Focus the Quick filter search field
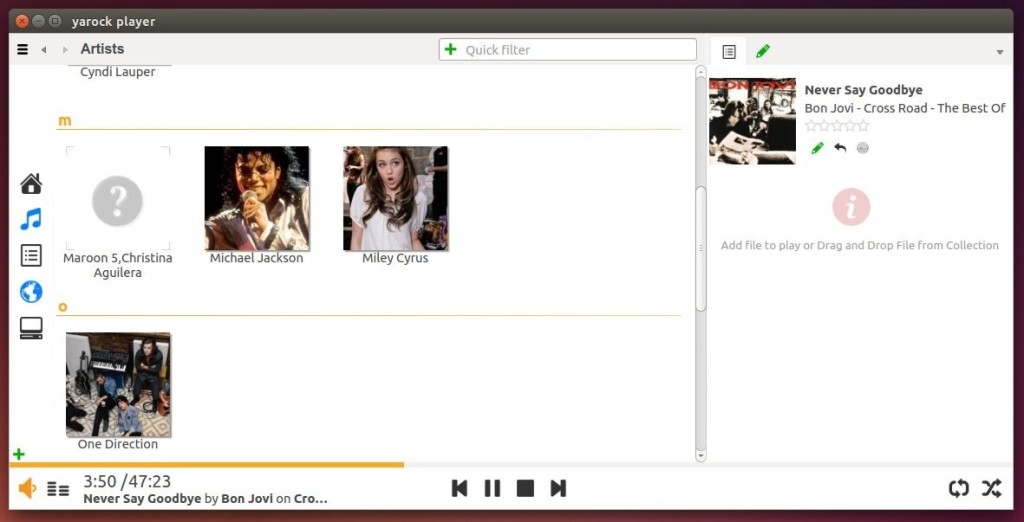Image resolution: width=1024 pixels, height=522 pixels. pyautogui.click(x=568, y=50)
